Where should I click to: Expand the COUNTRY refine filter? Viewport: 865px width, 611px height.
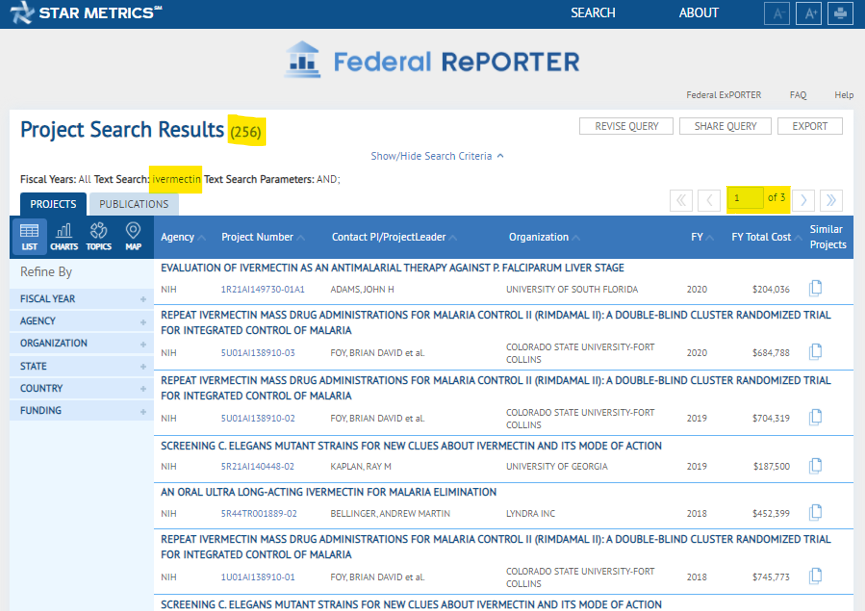tap(82, 388)
